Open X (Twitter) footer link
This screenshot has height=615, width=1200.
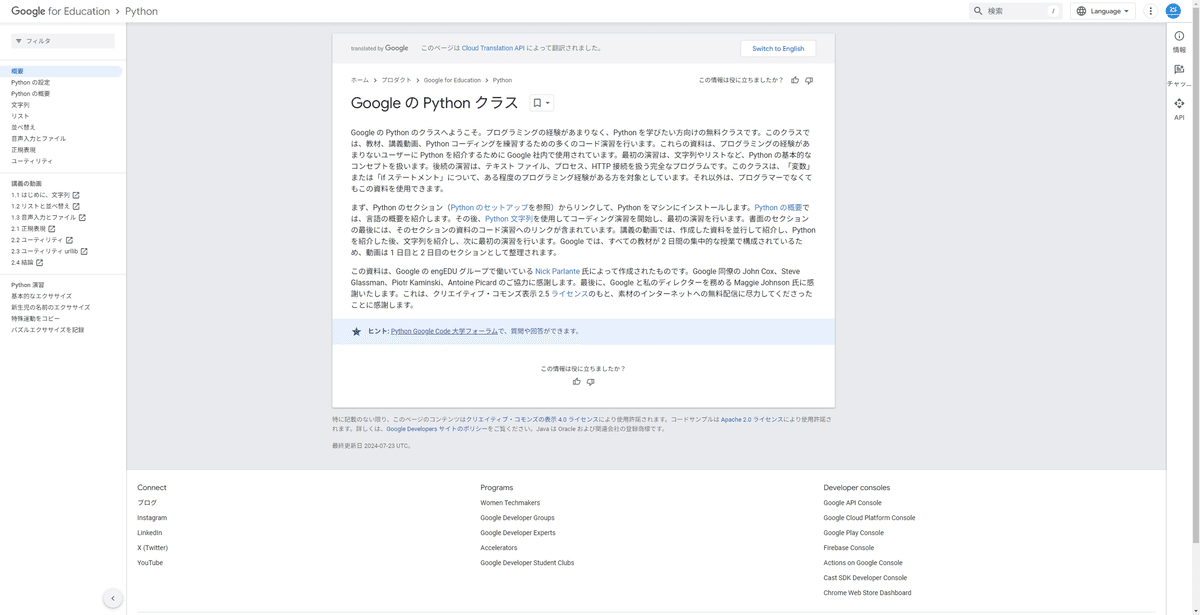[153, 548]
